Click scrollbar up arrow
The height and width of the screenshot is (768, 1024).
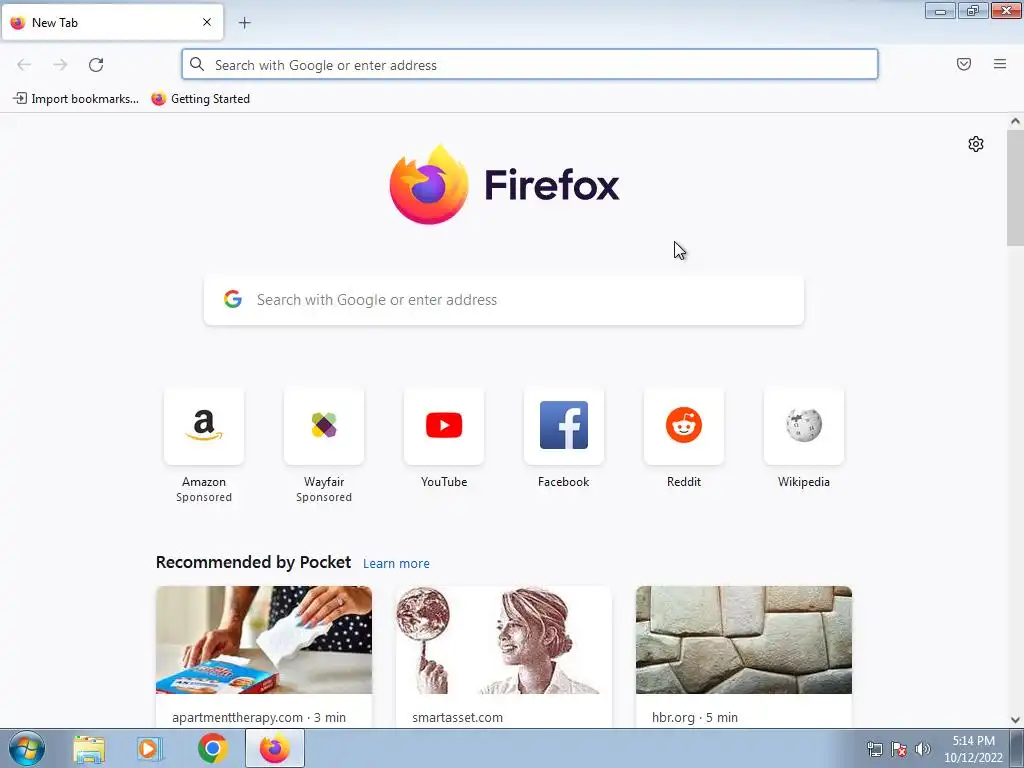pyautogui.click(x=1015, y=121)
